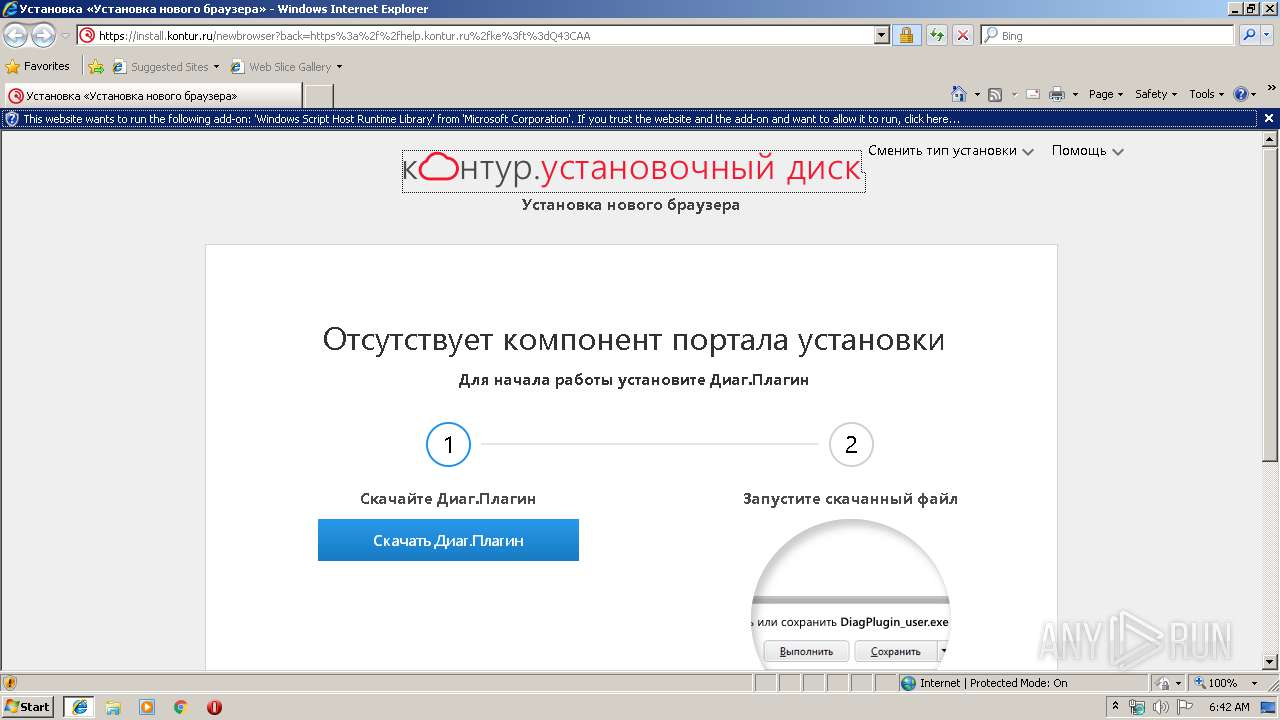Click the address bar URL field

[x=476, y=35]
